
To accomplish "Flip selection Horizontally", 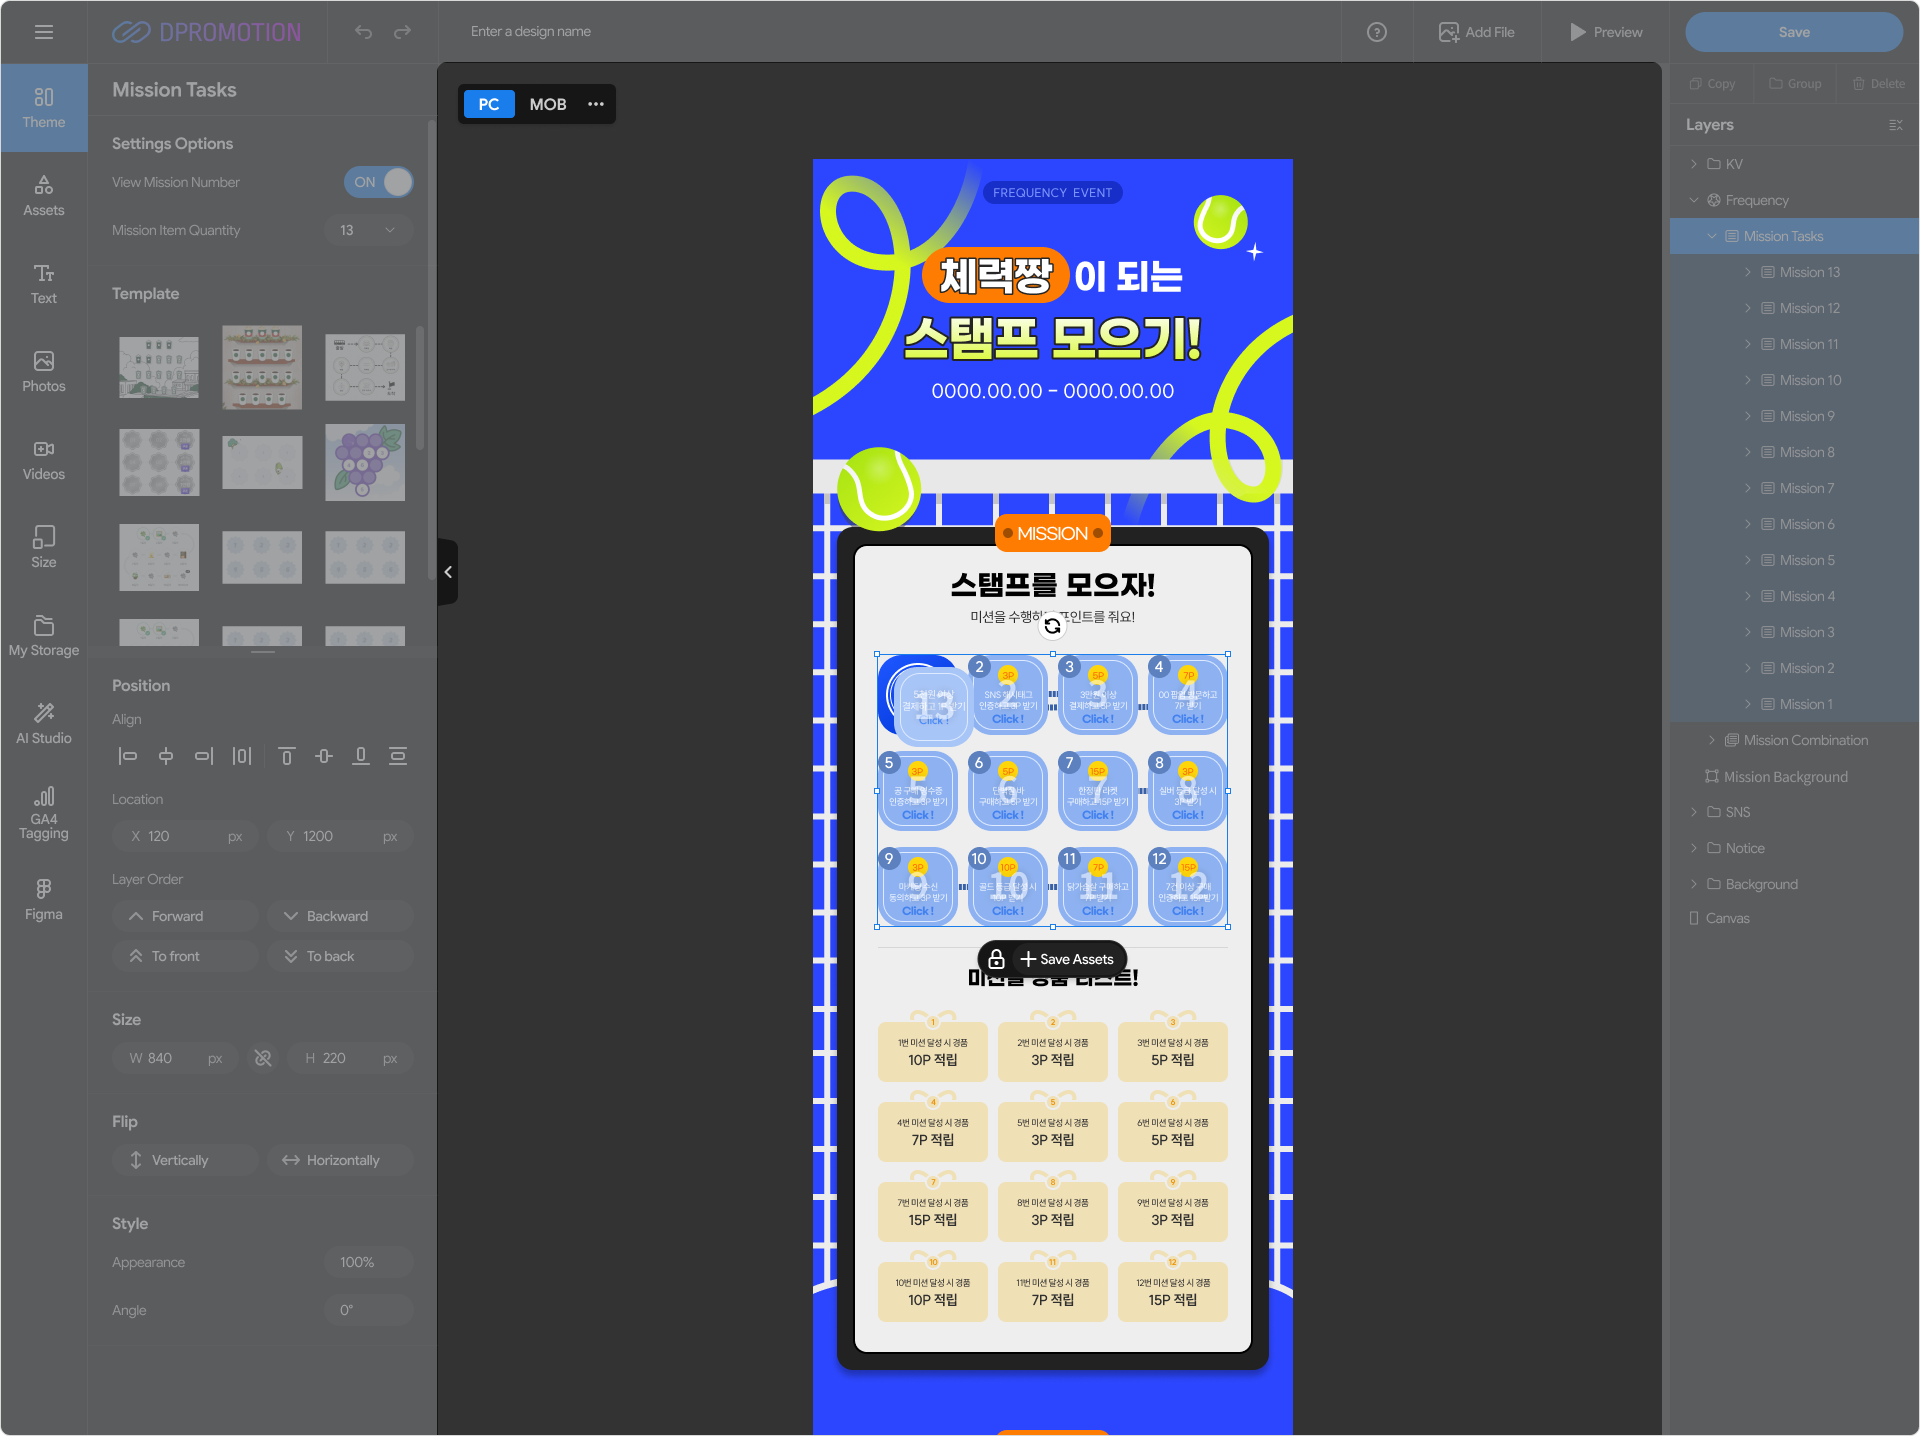I will point(340,1160).
